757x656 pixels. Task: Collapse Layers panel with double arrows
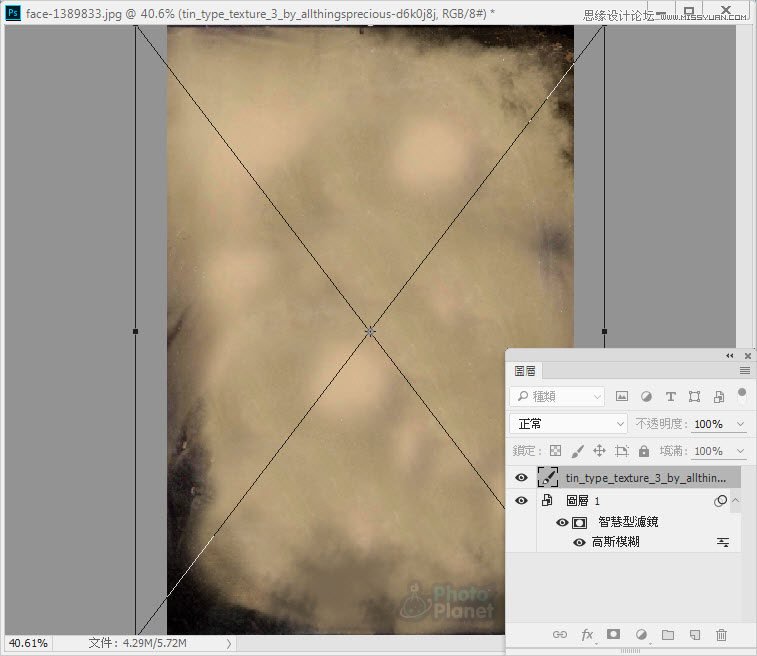[x=729, y=356]
